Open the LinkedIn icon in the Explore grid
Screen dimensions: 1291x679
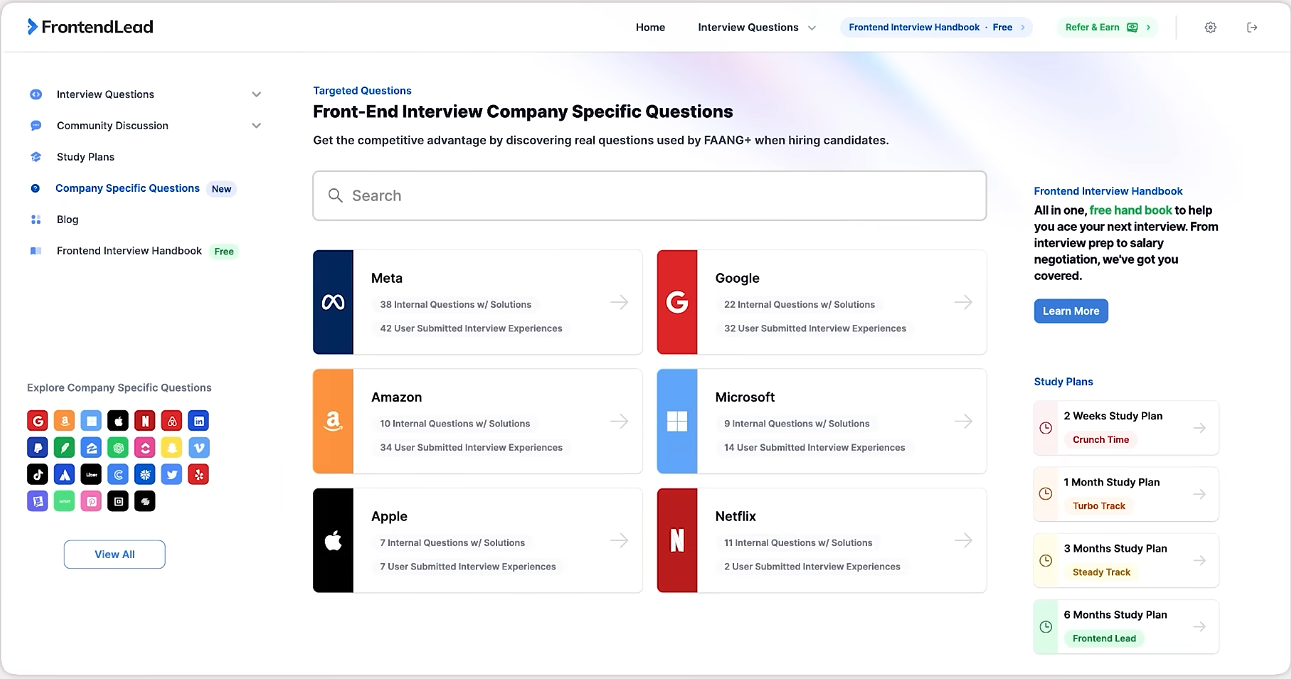pos(199,421)
